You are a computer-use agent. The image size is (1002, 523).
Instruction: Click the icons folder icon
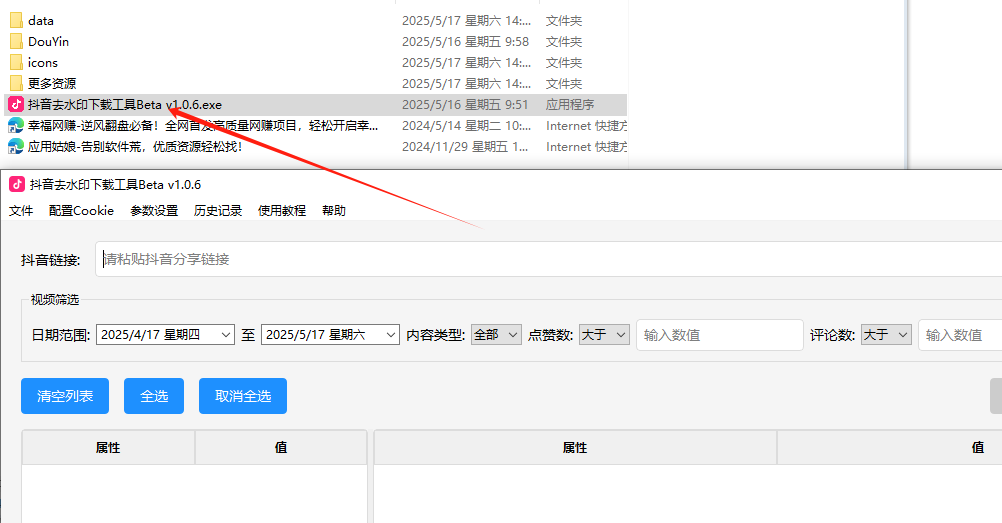tap(16, 63)
